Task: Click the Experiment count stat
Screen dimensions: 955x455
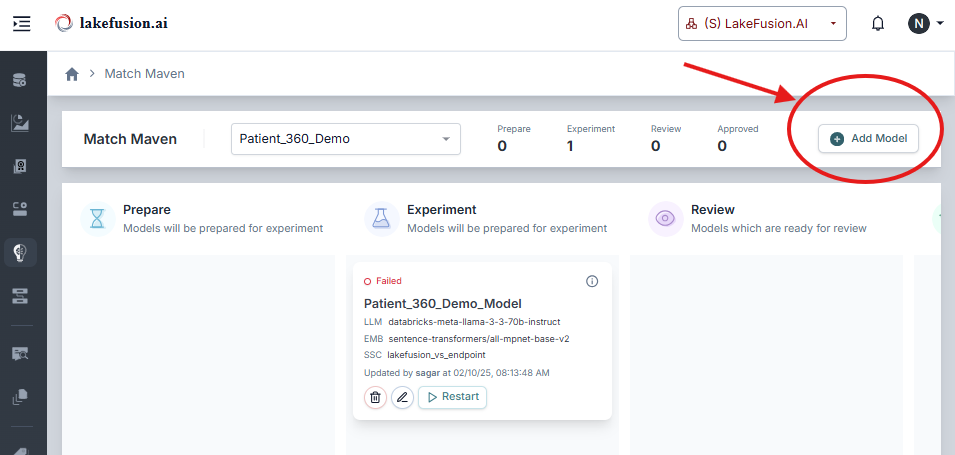Action: coord(590,138)
